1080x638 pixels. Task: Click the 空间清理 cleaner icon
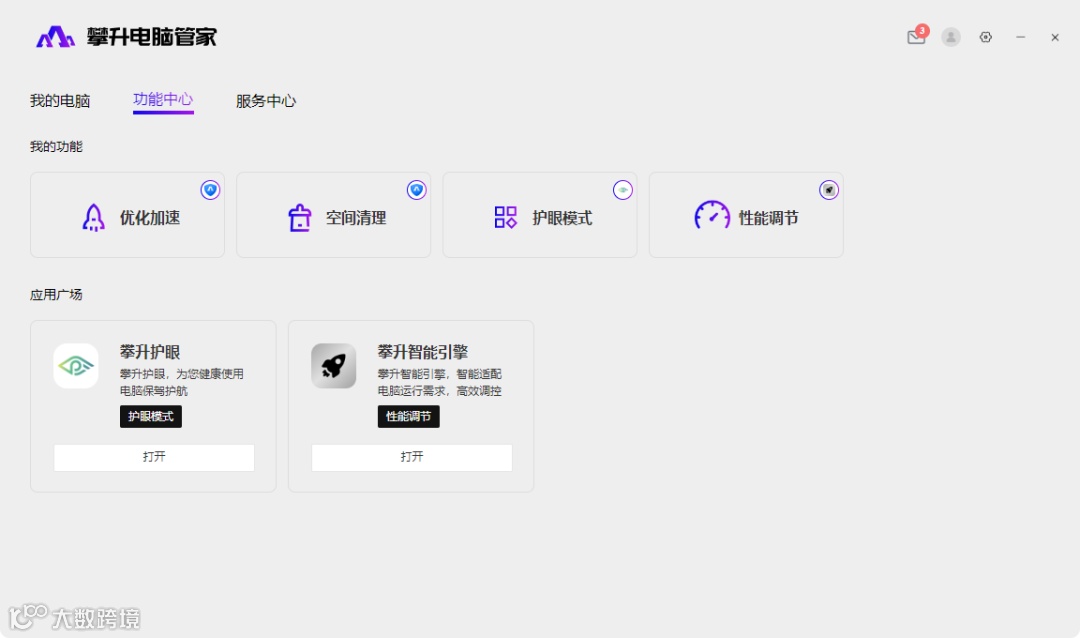coord(300,218)
